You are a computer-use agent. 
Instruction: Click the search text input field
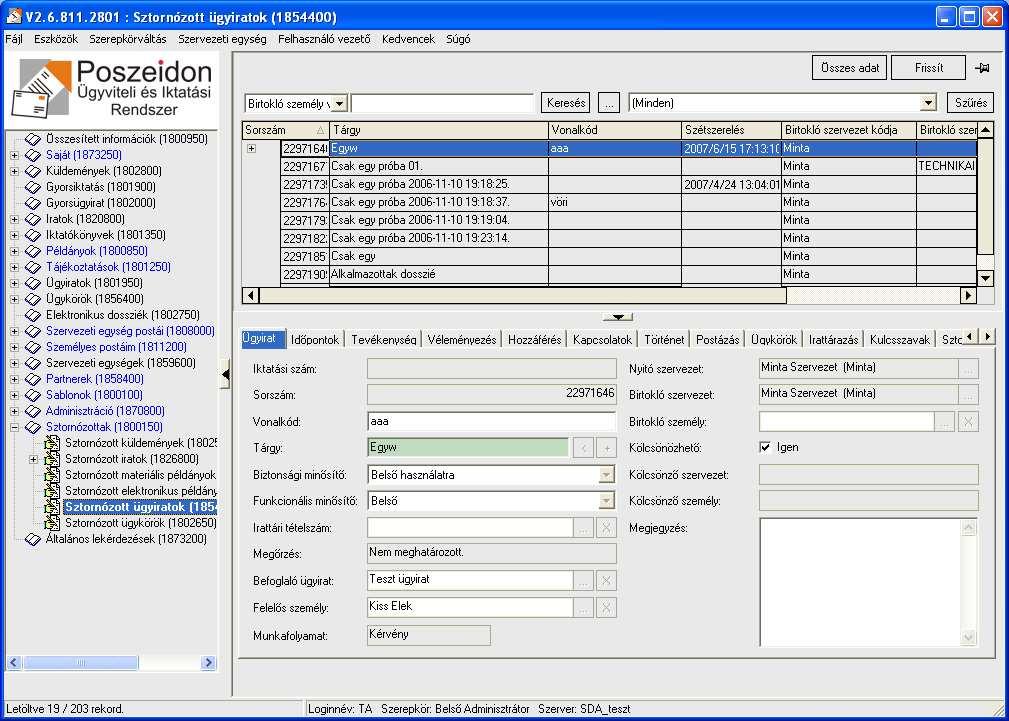pyautogui.click(x=443, y=103)
